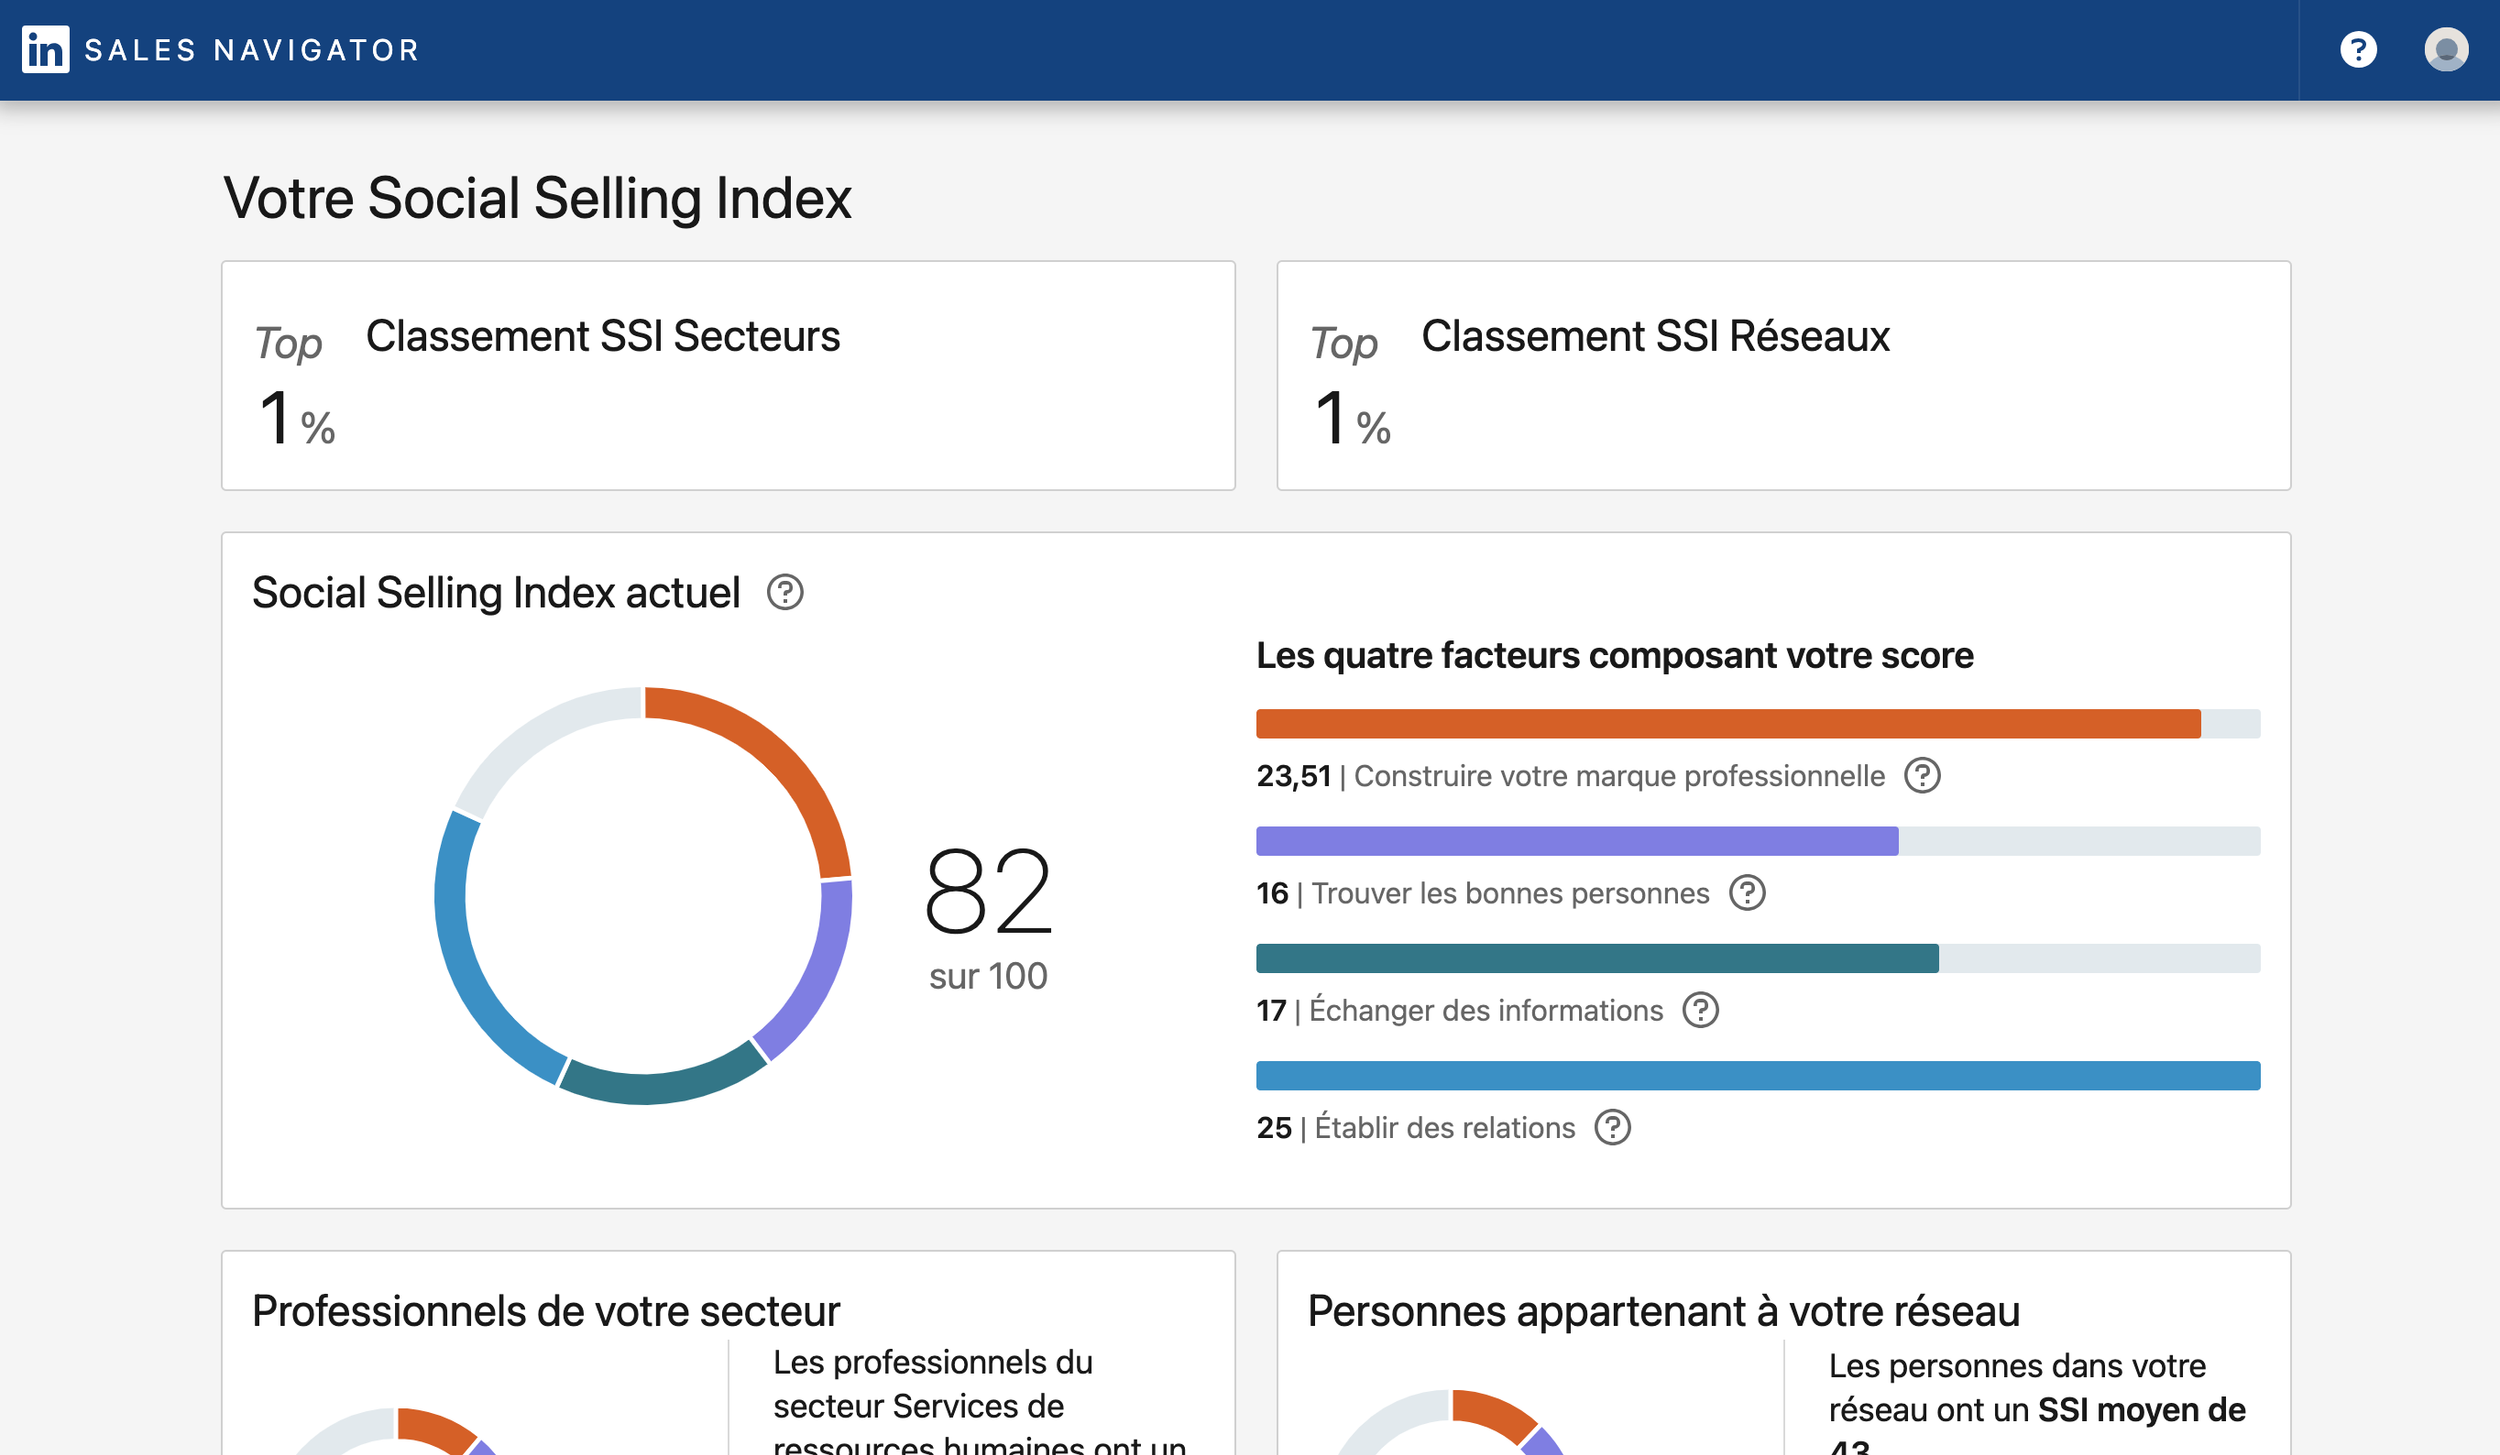Select the Classement SSI Réseaux card
Viewport: 2500px width, 1455px height.
1783,375
